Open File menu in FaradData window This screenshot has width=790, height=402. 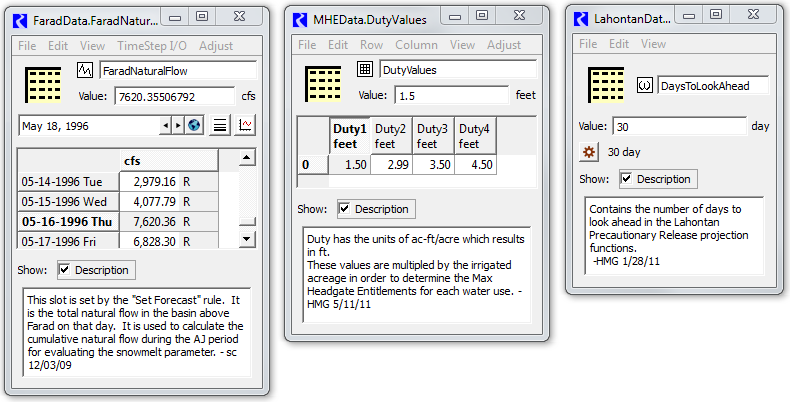click(x=27, y=46)
